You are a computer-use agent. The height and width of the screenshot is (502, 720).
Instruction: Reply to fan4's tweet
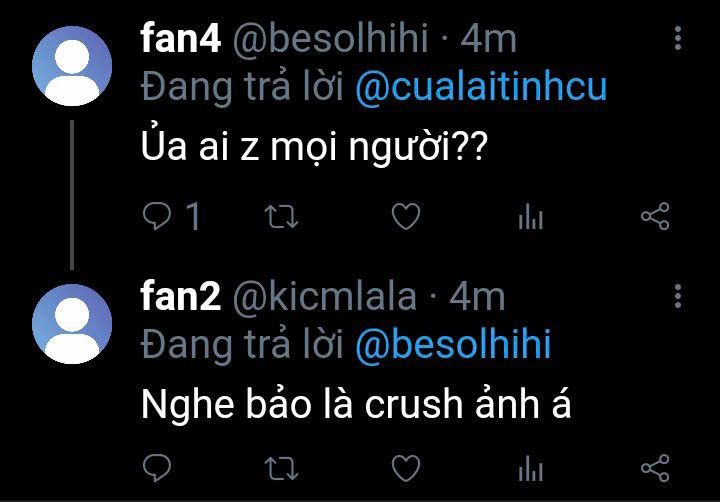(158, 217)
